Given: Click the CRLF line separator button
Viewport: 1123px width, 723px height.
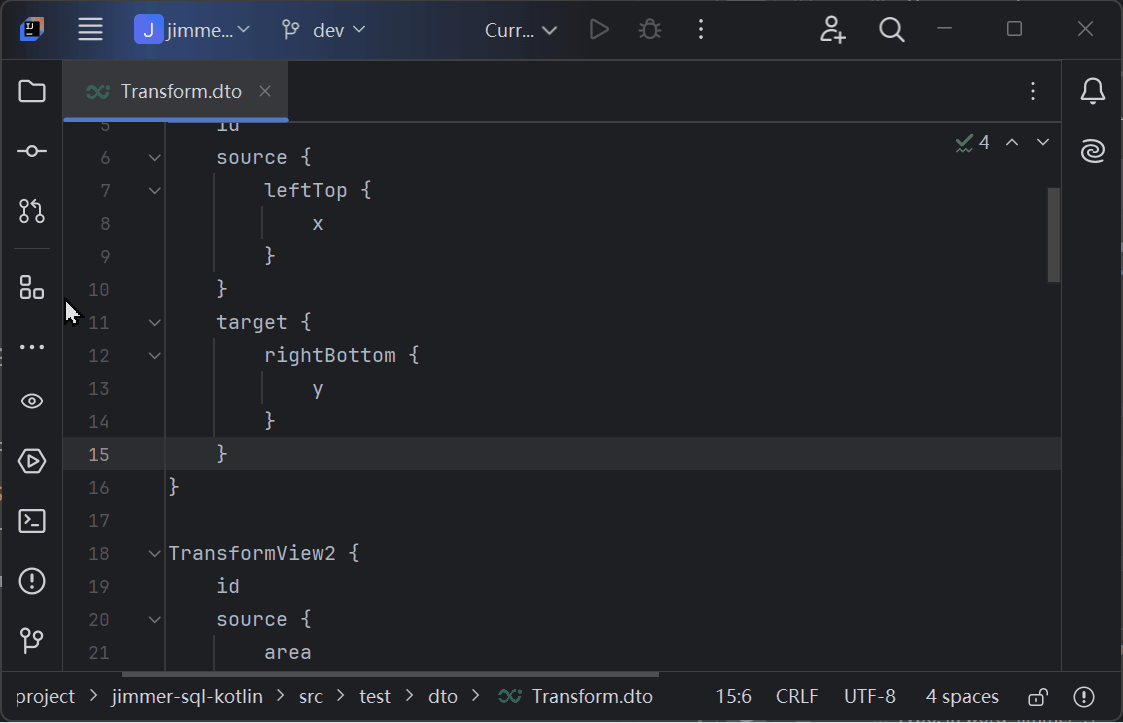Looking at the screenshot, I should (x=796, y=696).
